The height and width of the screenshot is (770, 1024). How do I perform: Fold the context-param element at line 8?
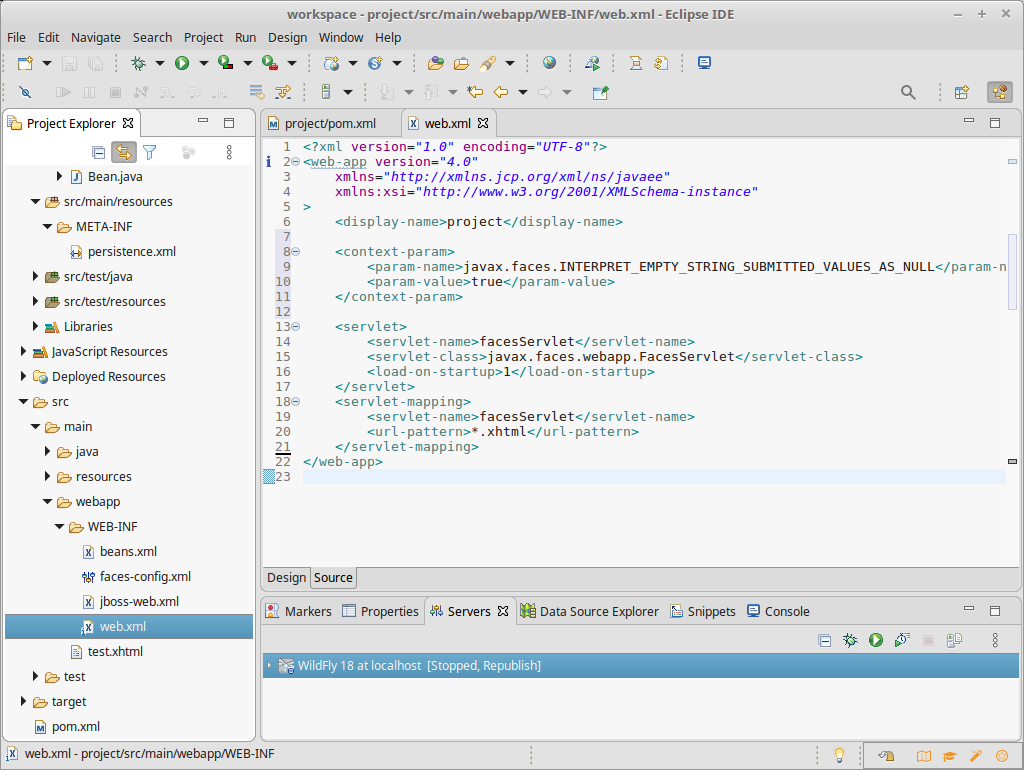[x=296, y=252]
